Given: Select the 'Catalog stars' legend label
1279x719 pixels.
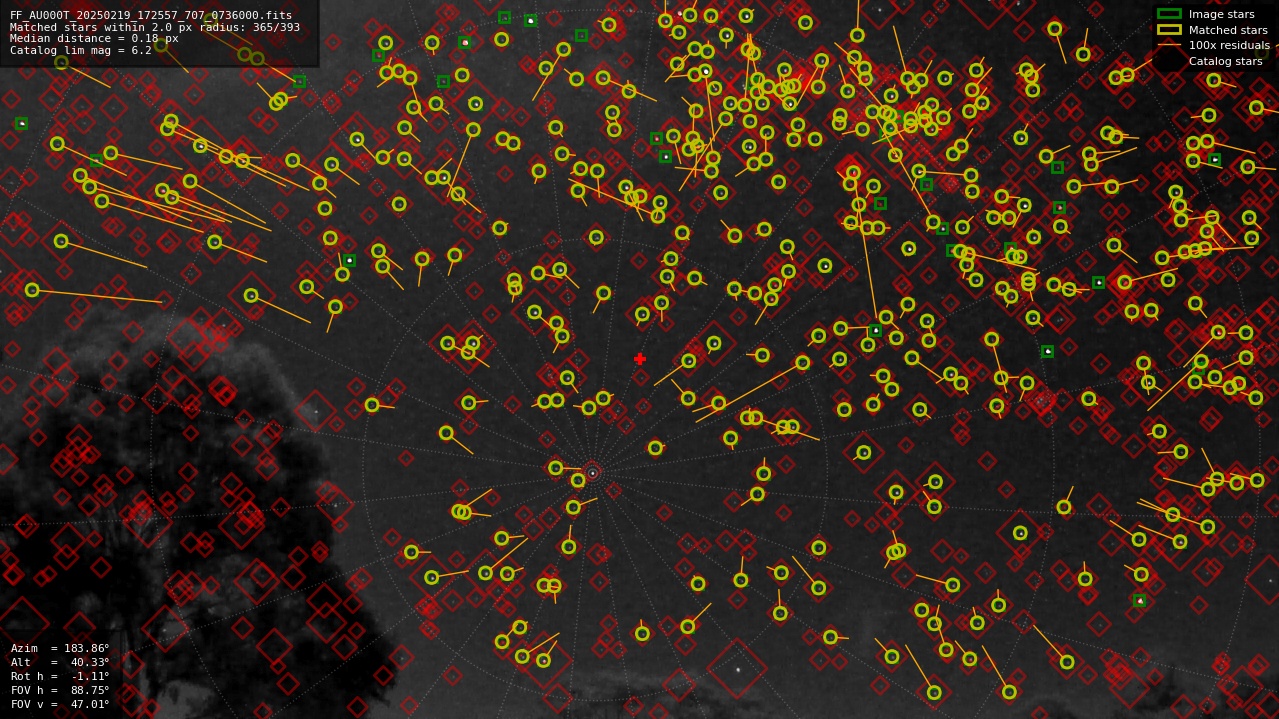Looking at the screenshot, I should pos(1225,62).
